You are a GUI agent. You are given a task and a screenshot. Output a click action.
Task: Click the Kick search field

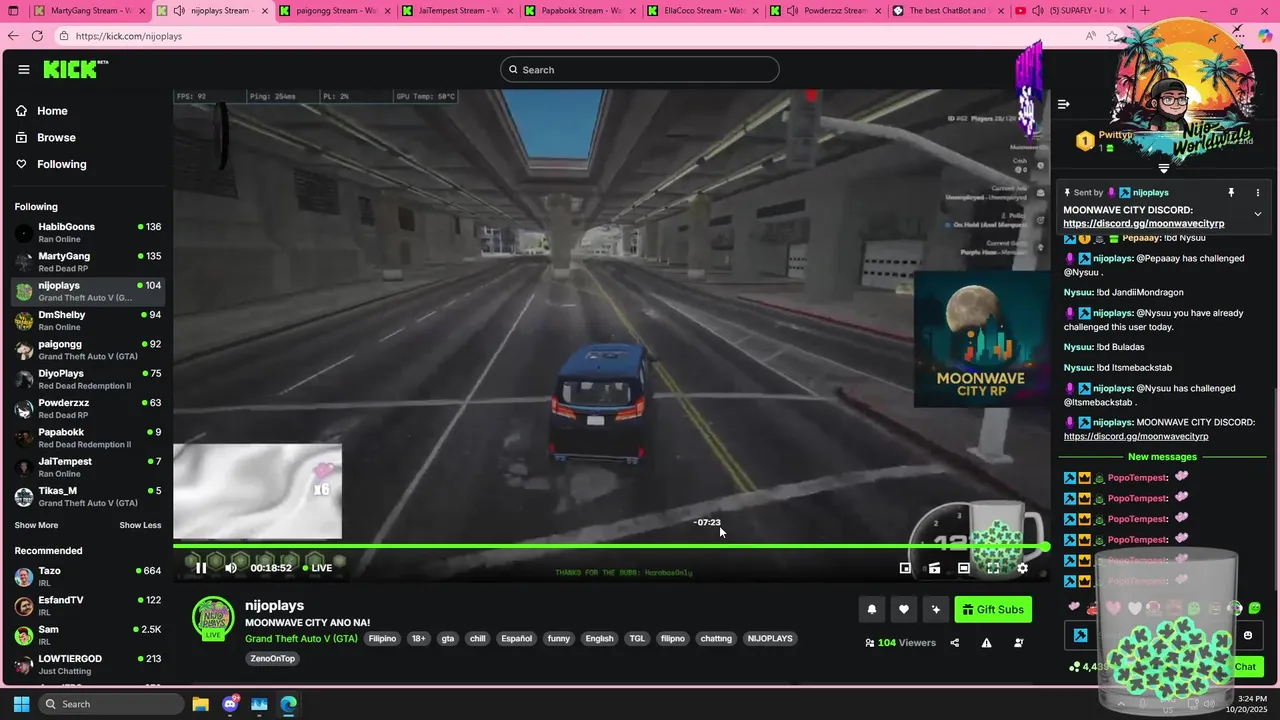tap(640, 70)
